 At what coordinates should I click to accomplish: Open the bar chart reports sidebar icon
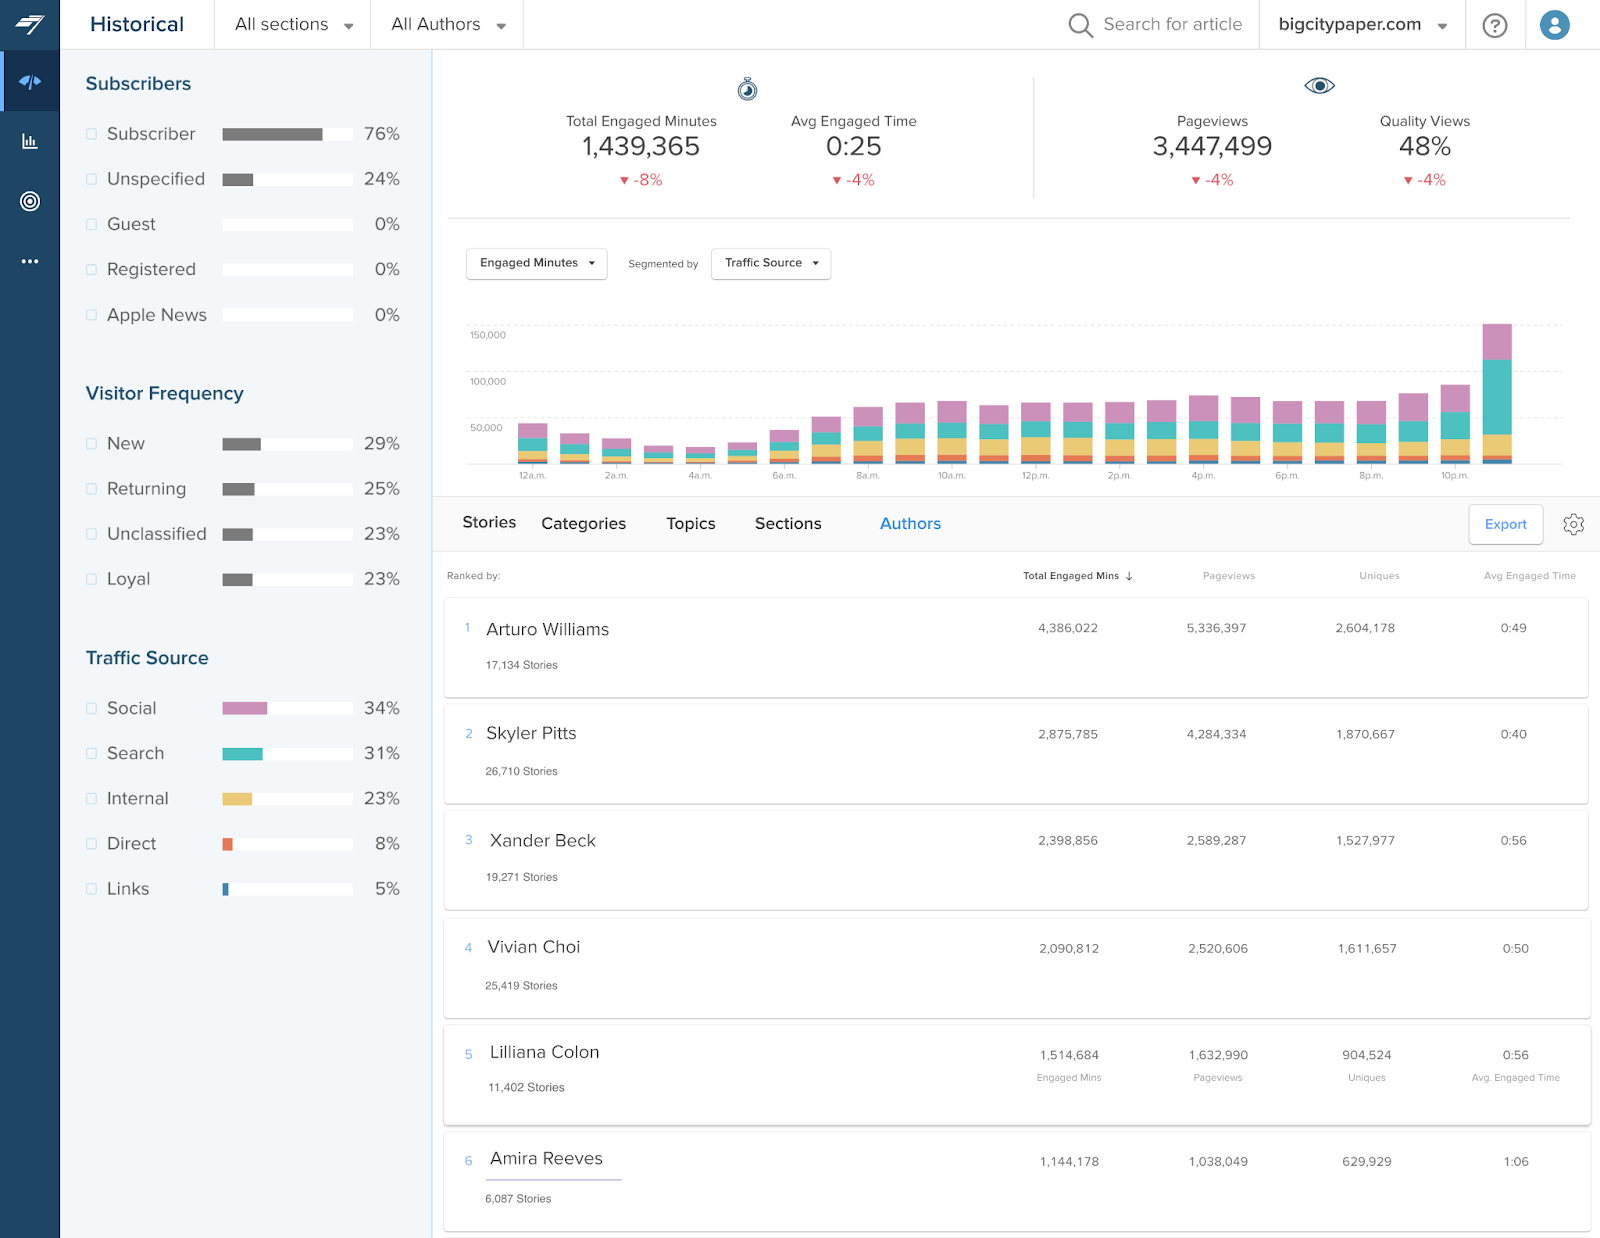coord(30,141)
